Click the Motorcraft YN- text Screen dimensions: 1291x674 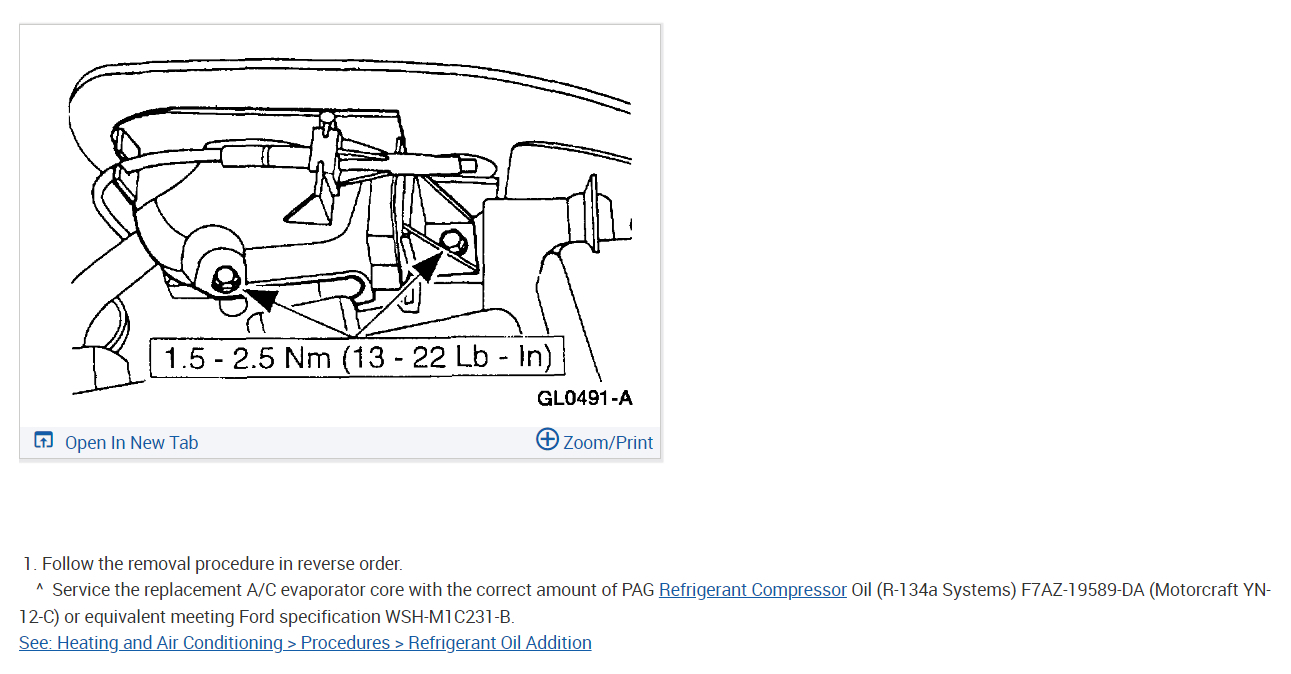1212,590
